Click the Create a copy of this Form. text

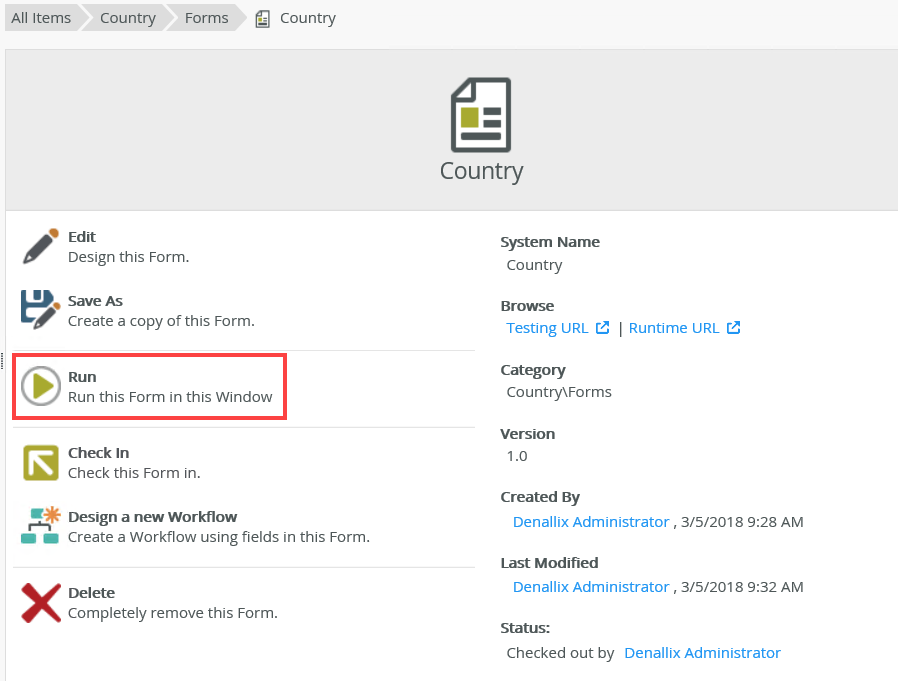click(162, 321)
